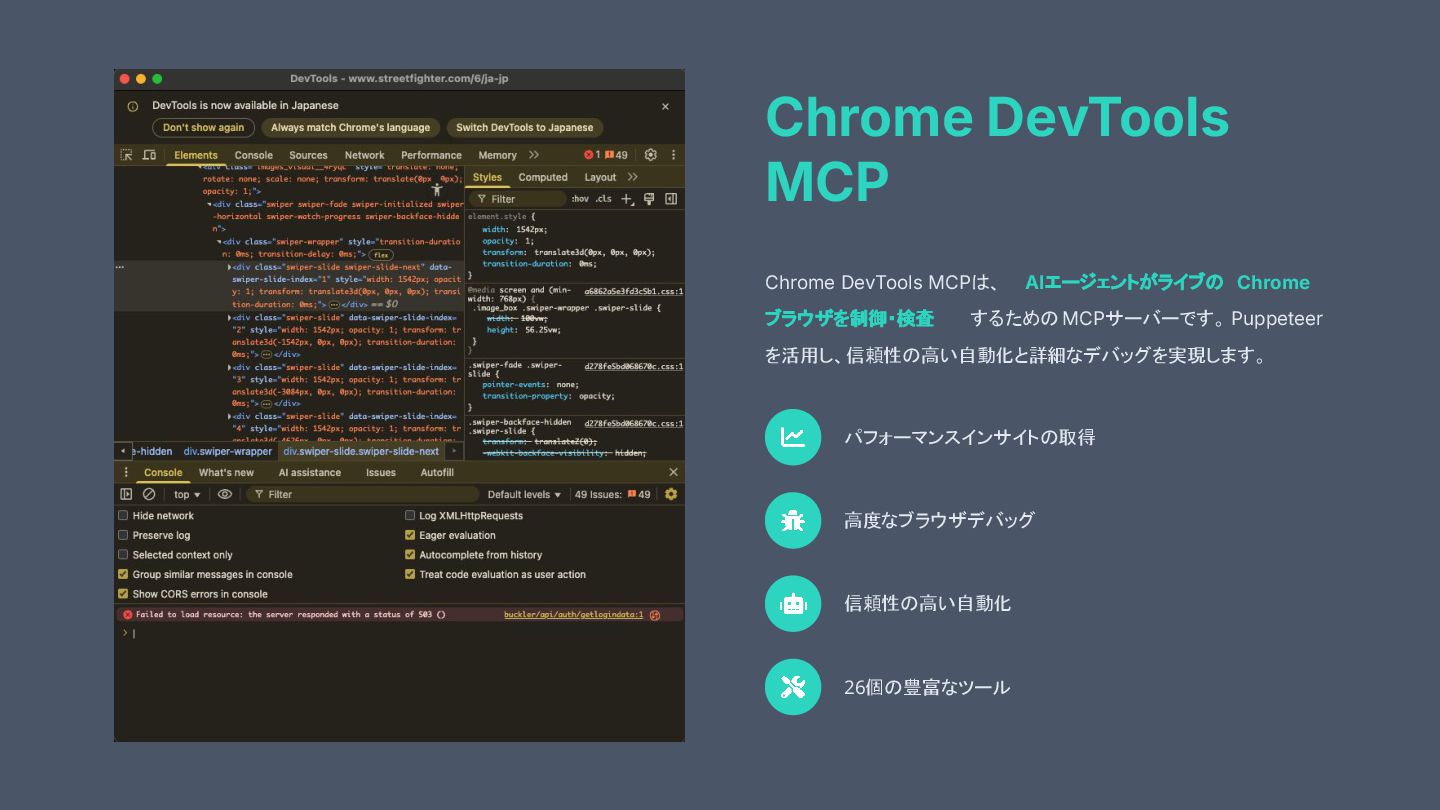Open the a6862a5e3fd3c5b1.css:1 stylesheet link
This screenshot has height=810, width=1440.
pyautogui.click(x=634, y=291)
